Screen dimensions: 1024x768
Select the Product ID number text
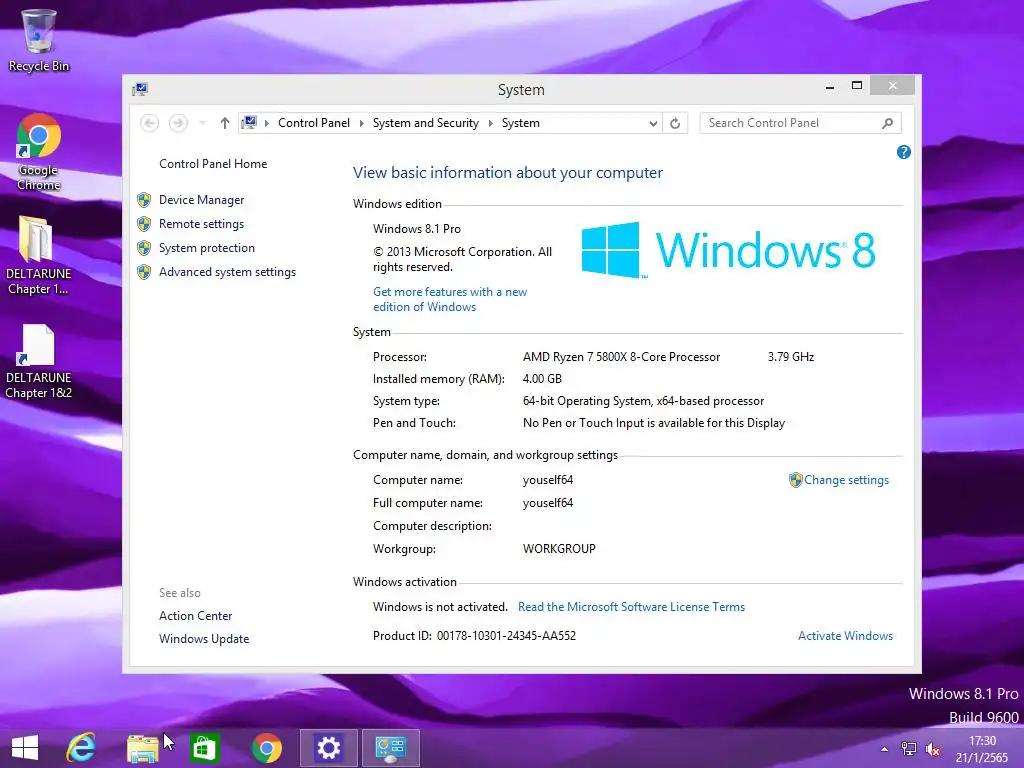point(506,636)
